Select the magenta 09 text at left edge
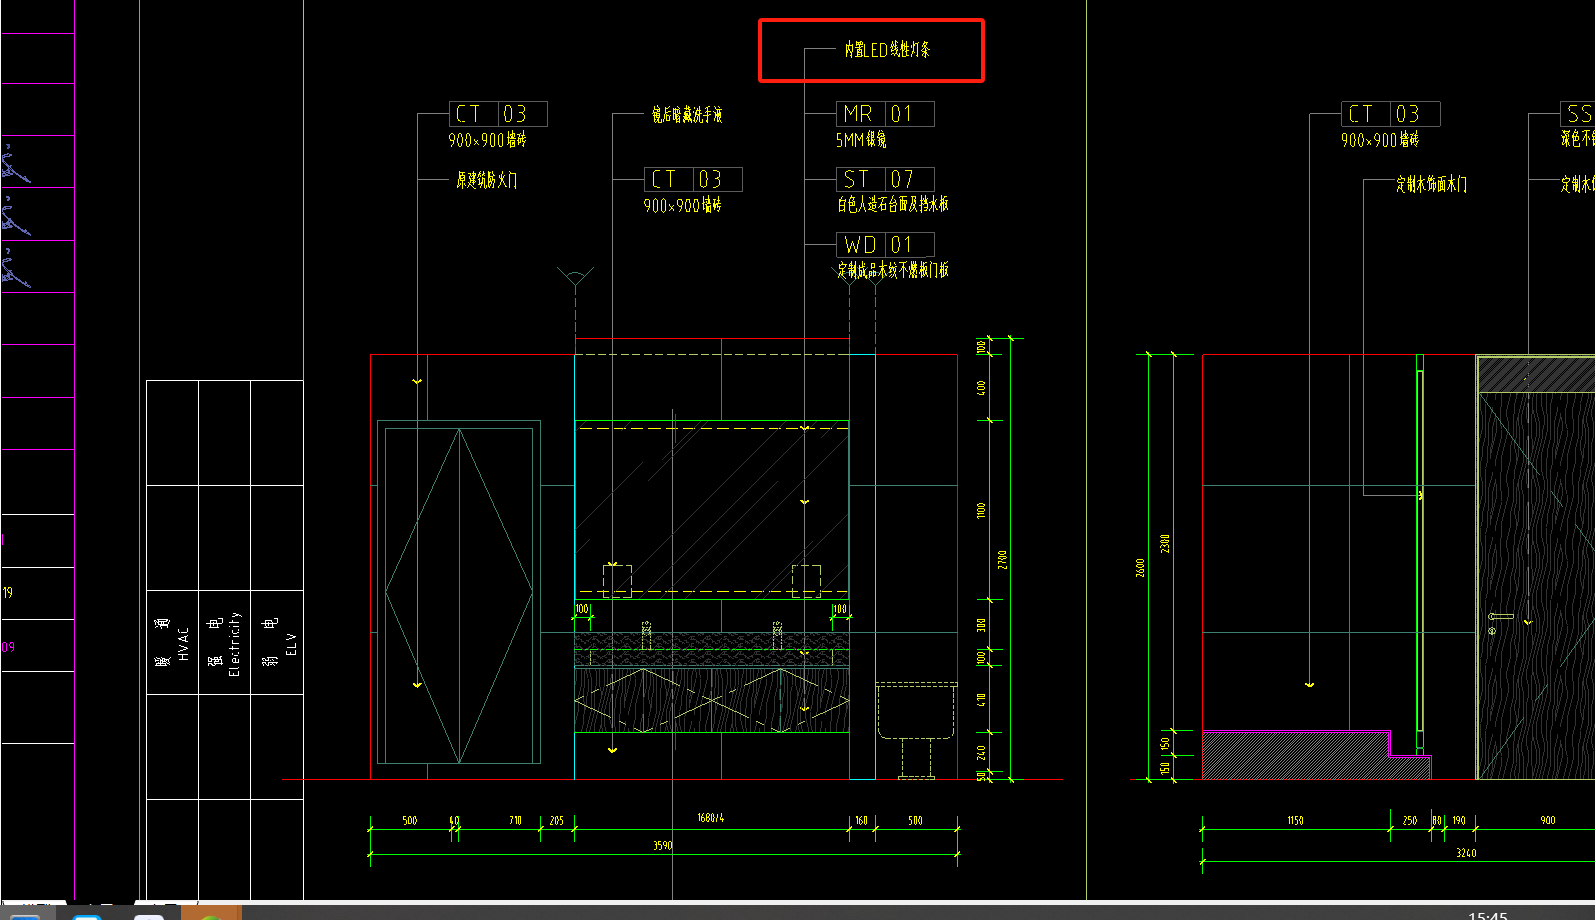The width and height of the screenshot is (1595, 920). [8, 647]
